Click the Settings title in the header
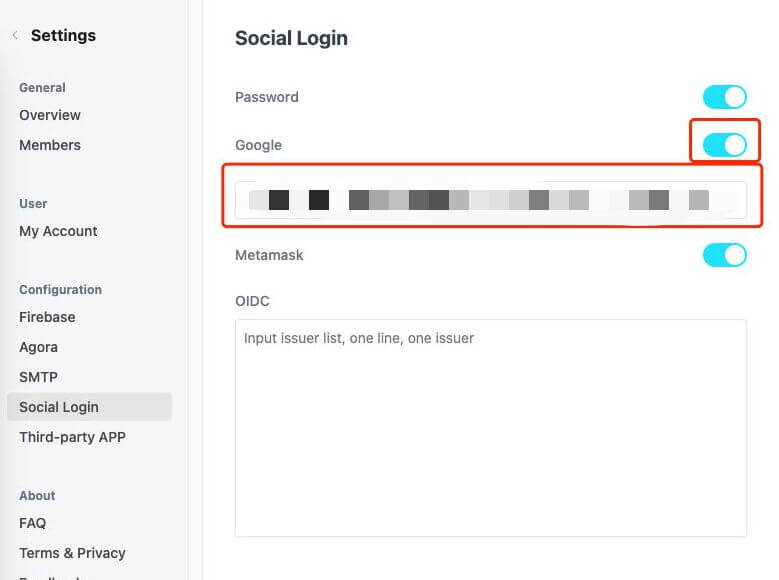 [x=63, y=36]
